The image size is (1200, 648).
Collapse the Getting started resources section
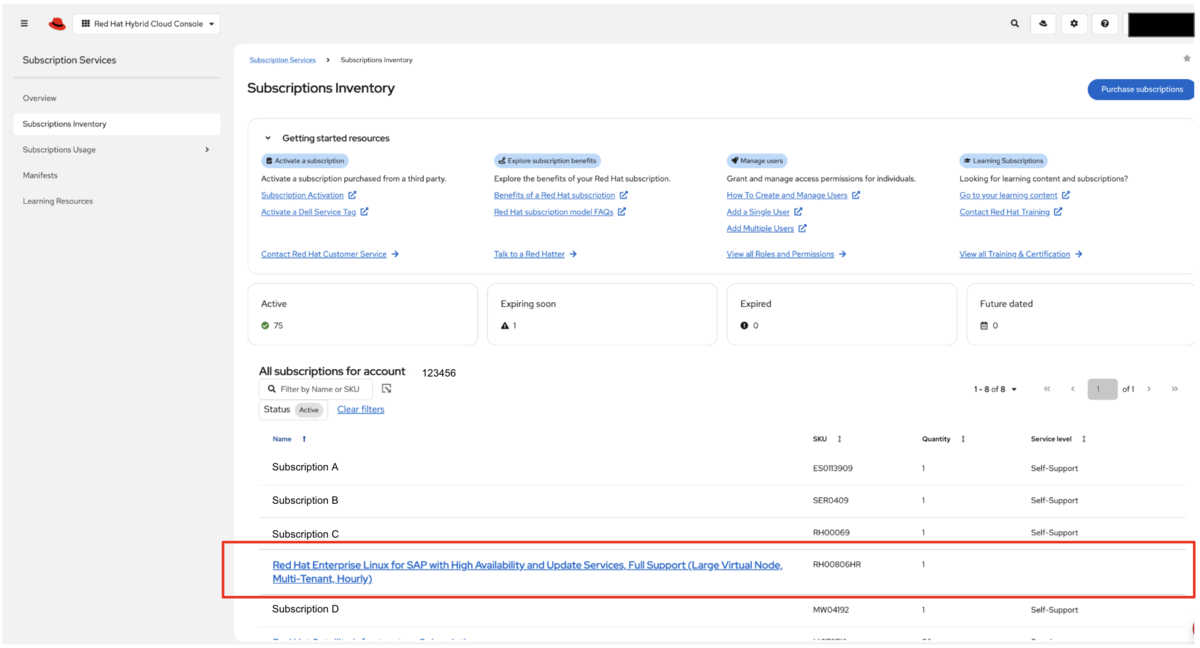pyautogui.click(x=268, y=138)
